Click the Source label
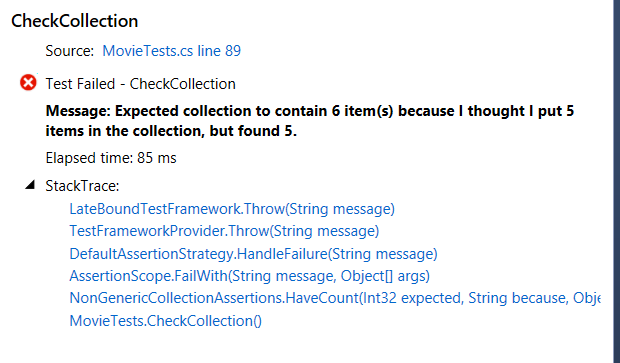Viewport: 620px width, 363px height. 70,51
